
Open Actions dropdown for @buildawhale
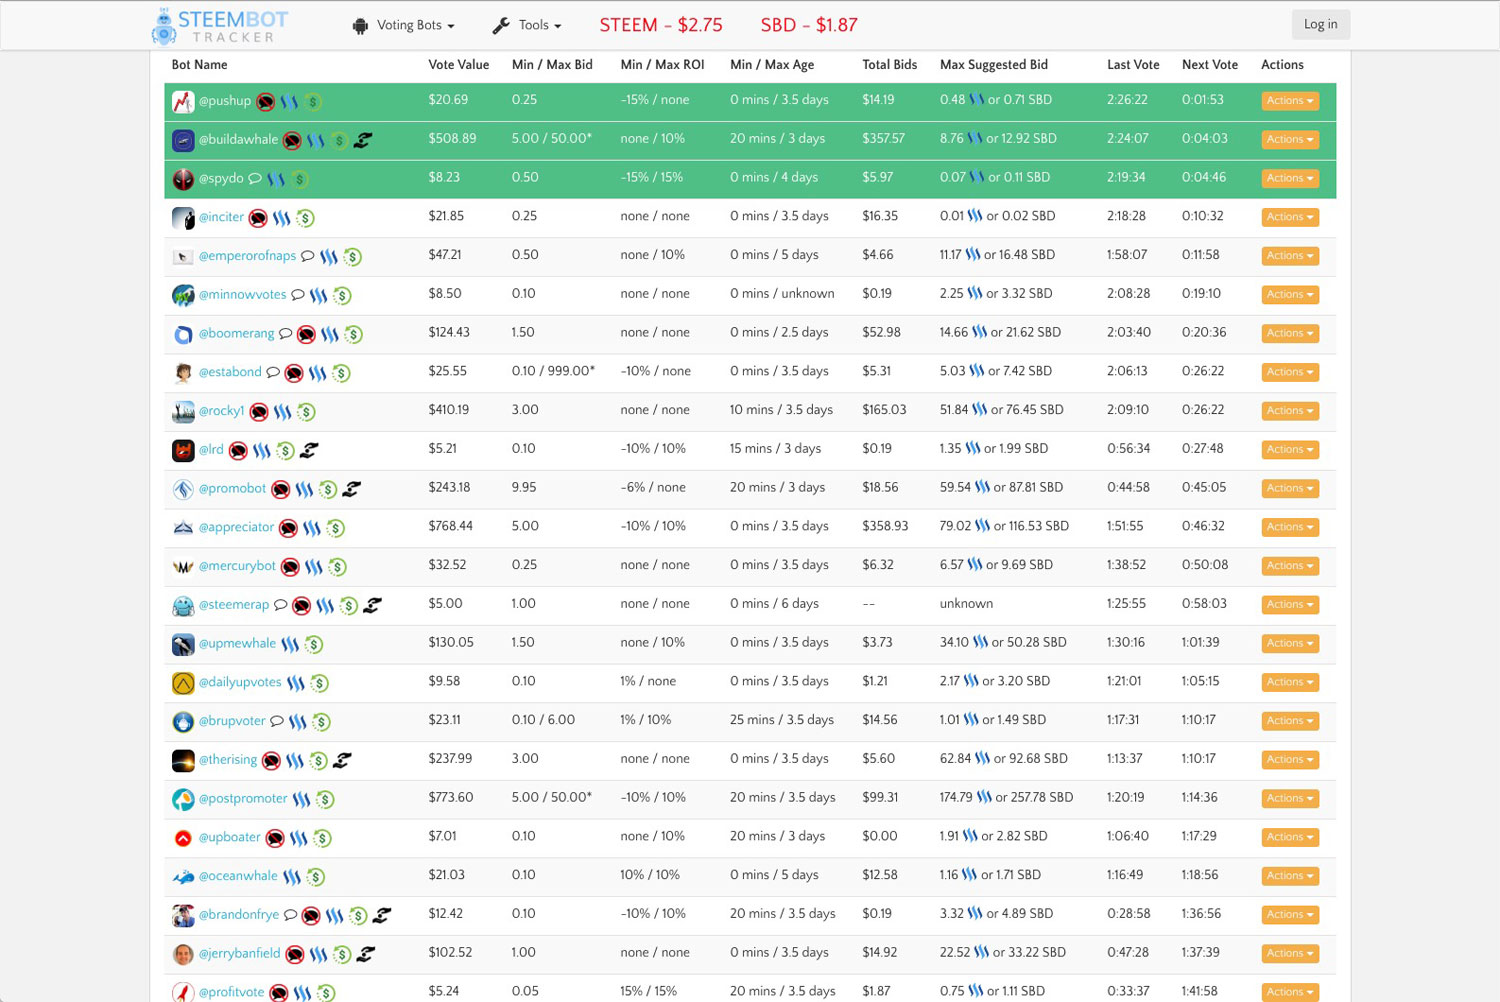pos(1290,140)
